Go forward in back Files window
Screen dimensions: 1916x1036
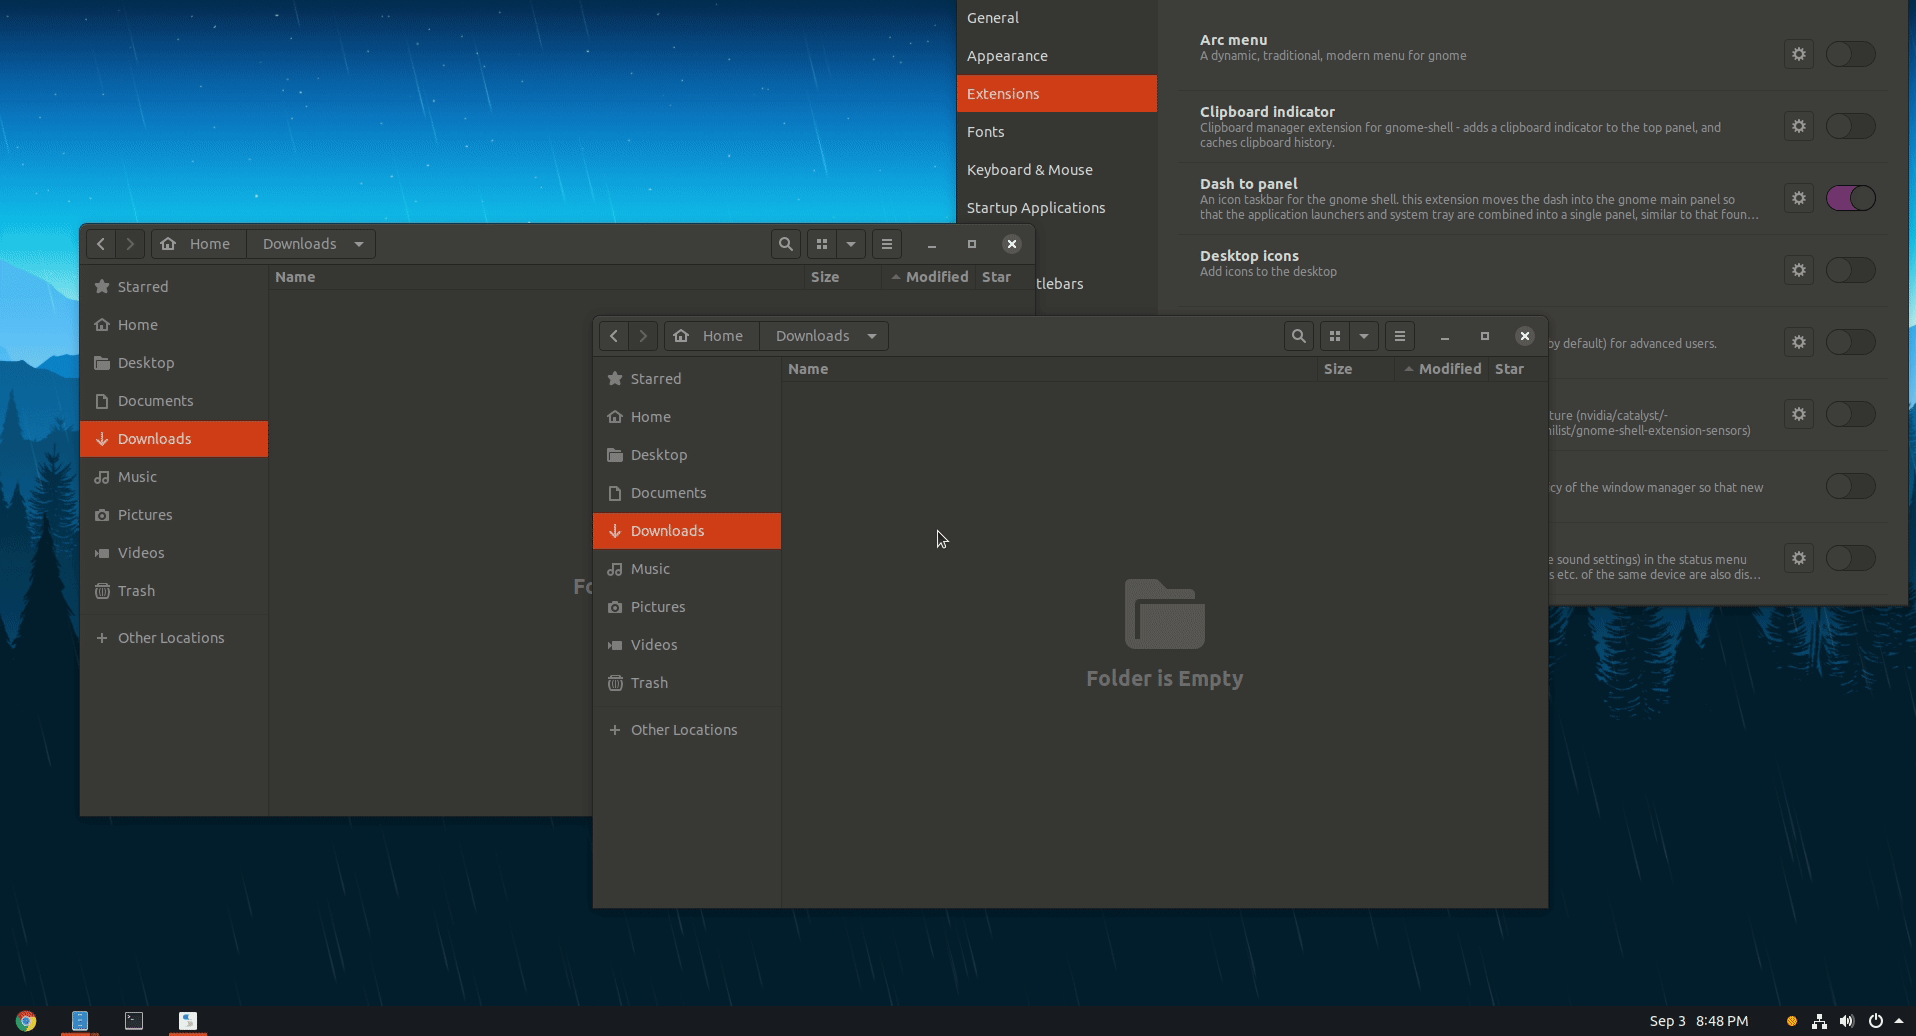130,244
